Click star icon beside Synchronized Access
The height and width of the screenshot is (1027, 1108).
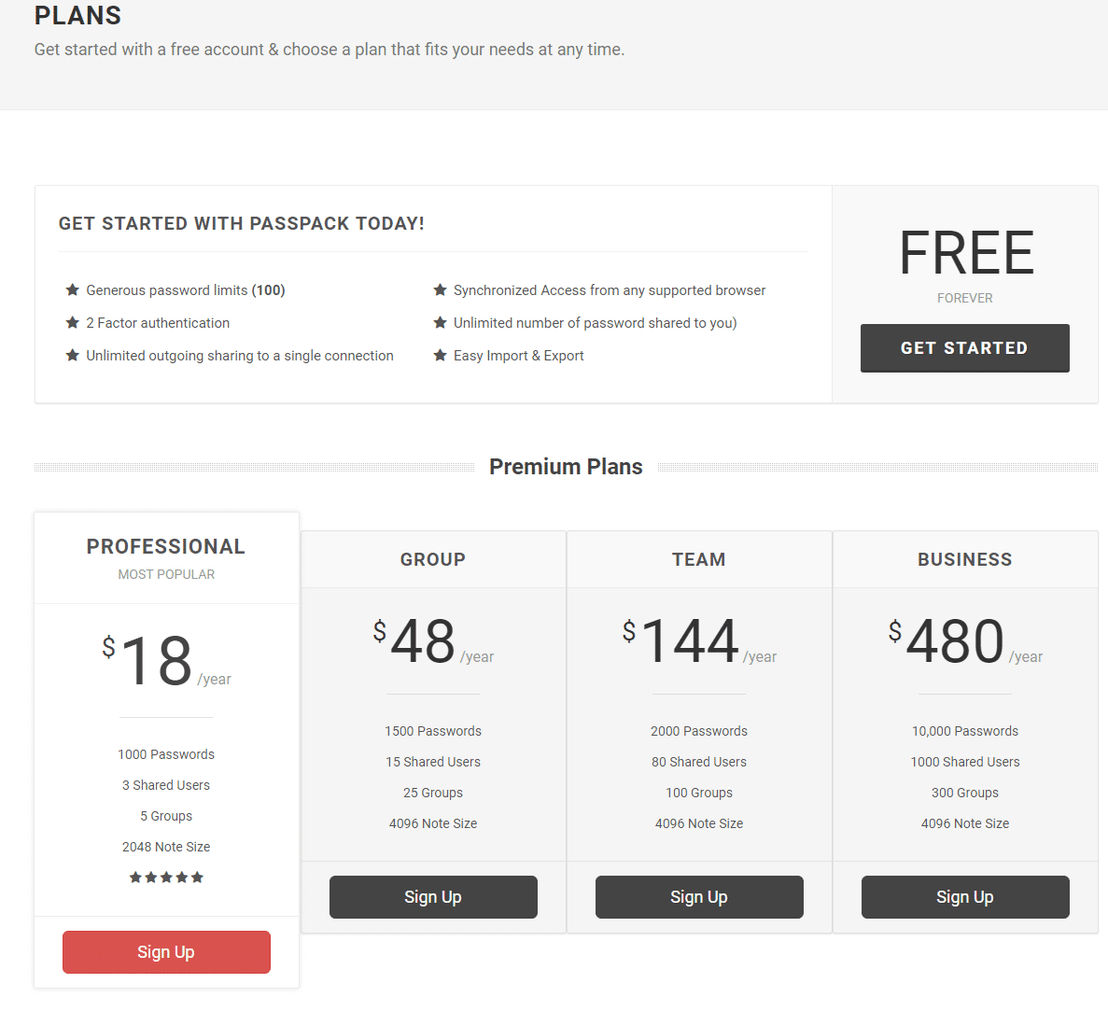coord(440,290)
